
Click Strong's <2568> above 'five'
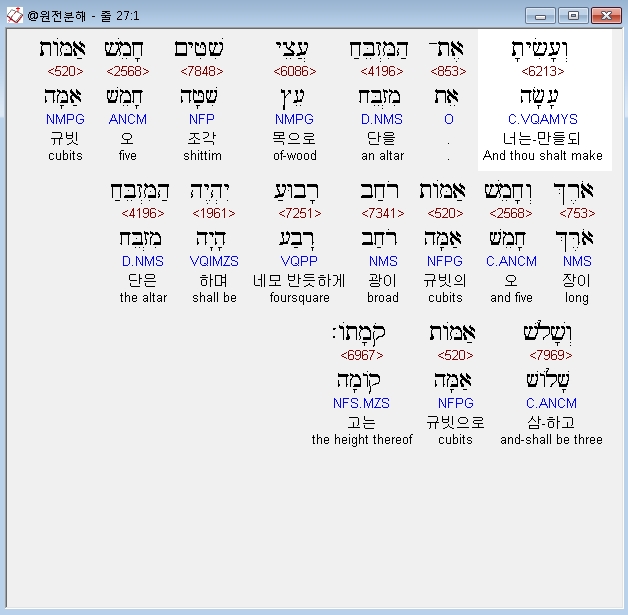(x=128, y=71)
